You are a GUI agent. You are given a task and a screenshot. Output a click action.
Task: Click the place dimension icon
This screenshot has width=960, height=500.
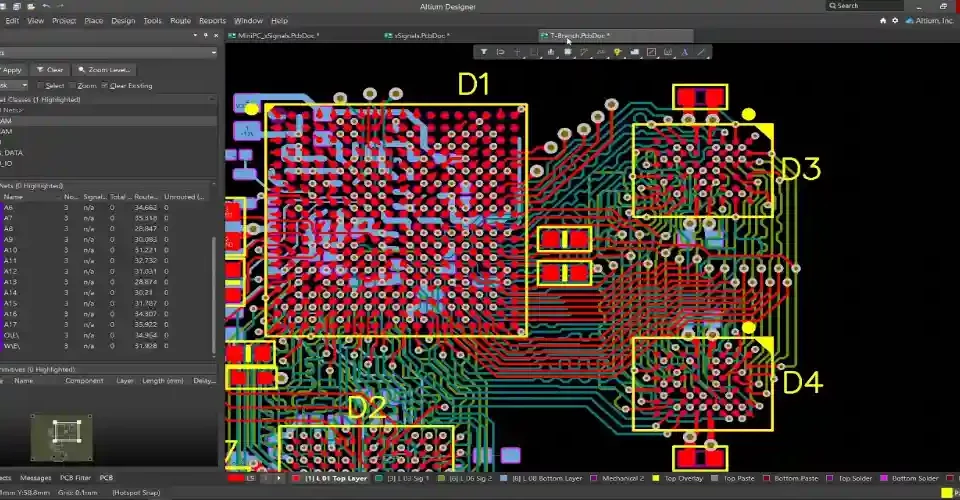(668, 52)
